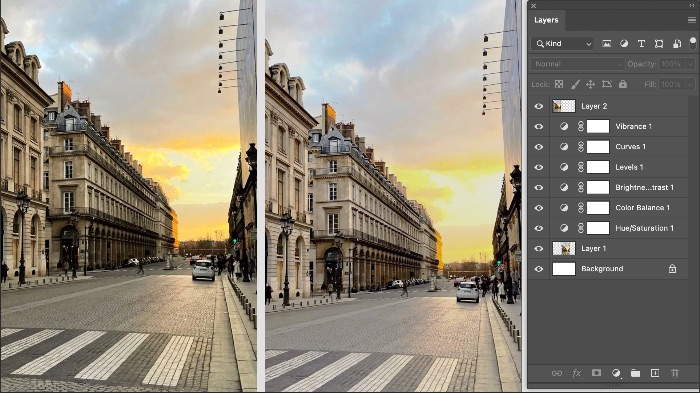Lock transparent pixels

click(x=559, y=84)
